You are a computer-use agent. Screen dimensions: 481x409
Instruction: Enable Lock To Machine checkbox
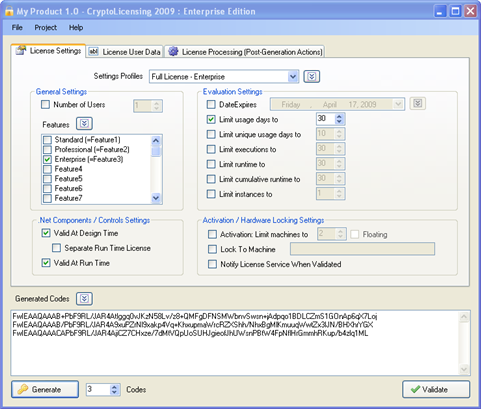tap(212, 249)
